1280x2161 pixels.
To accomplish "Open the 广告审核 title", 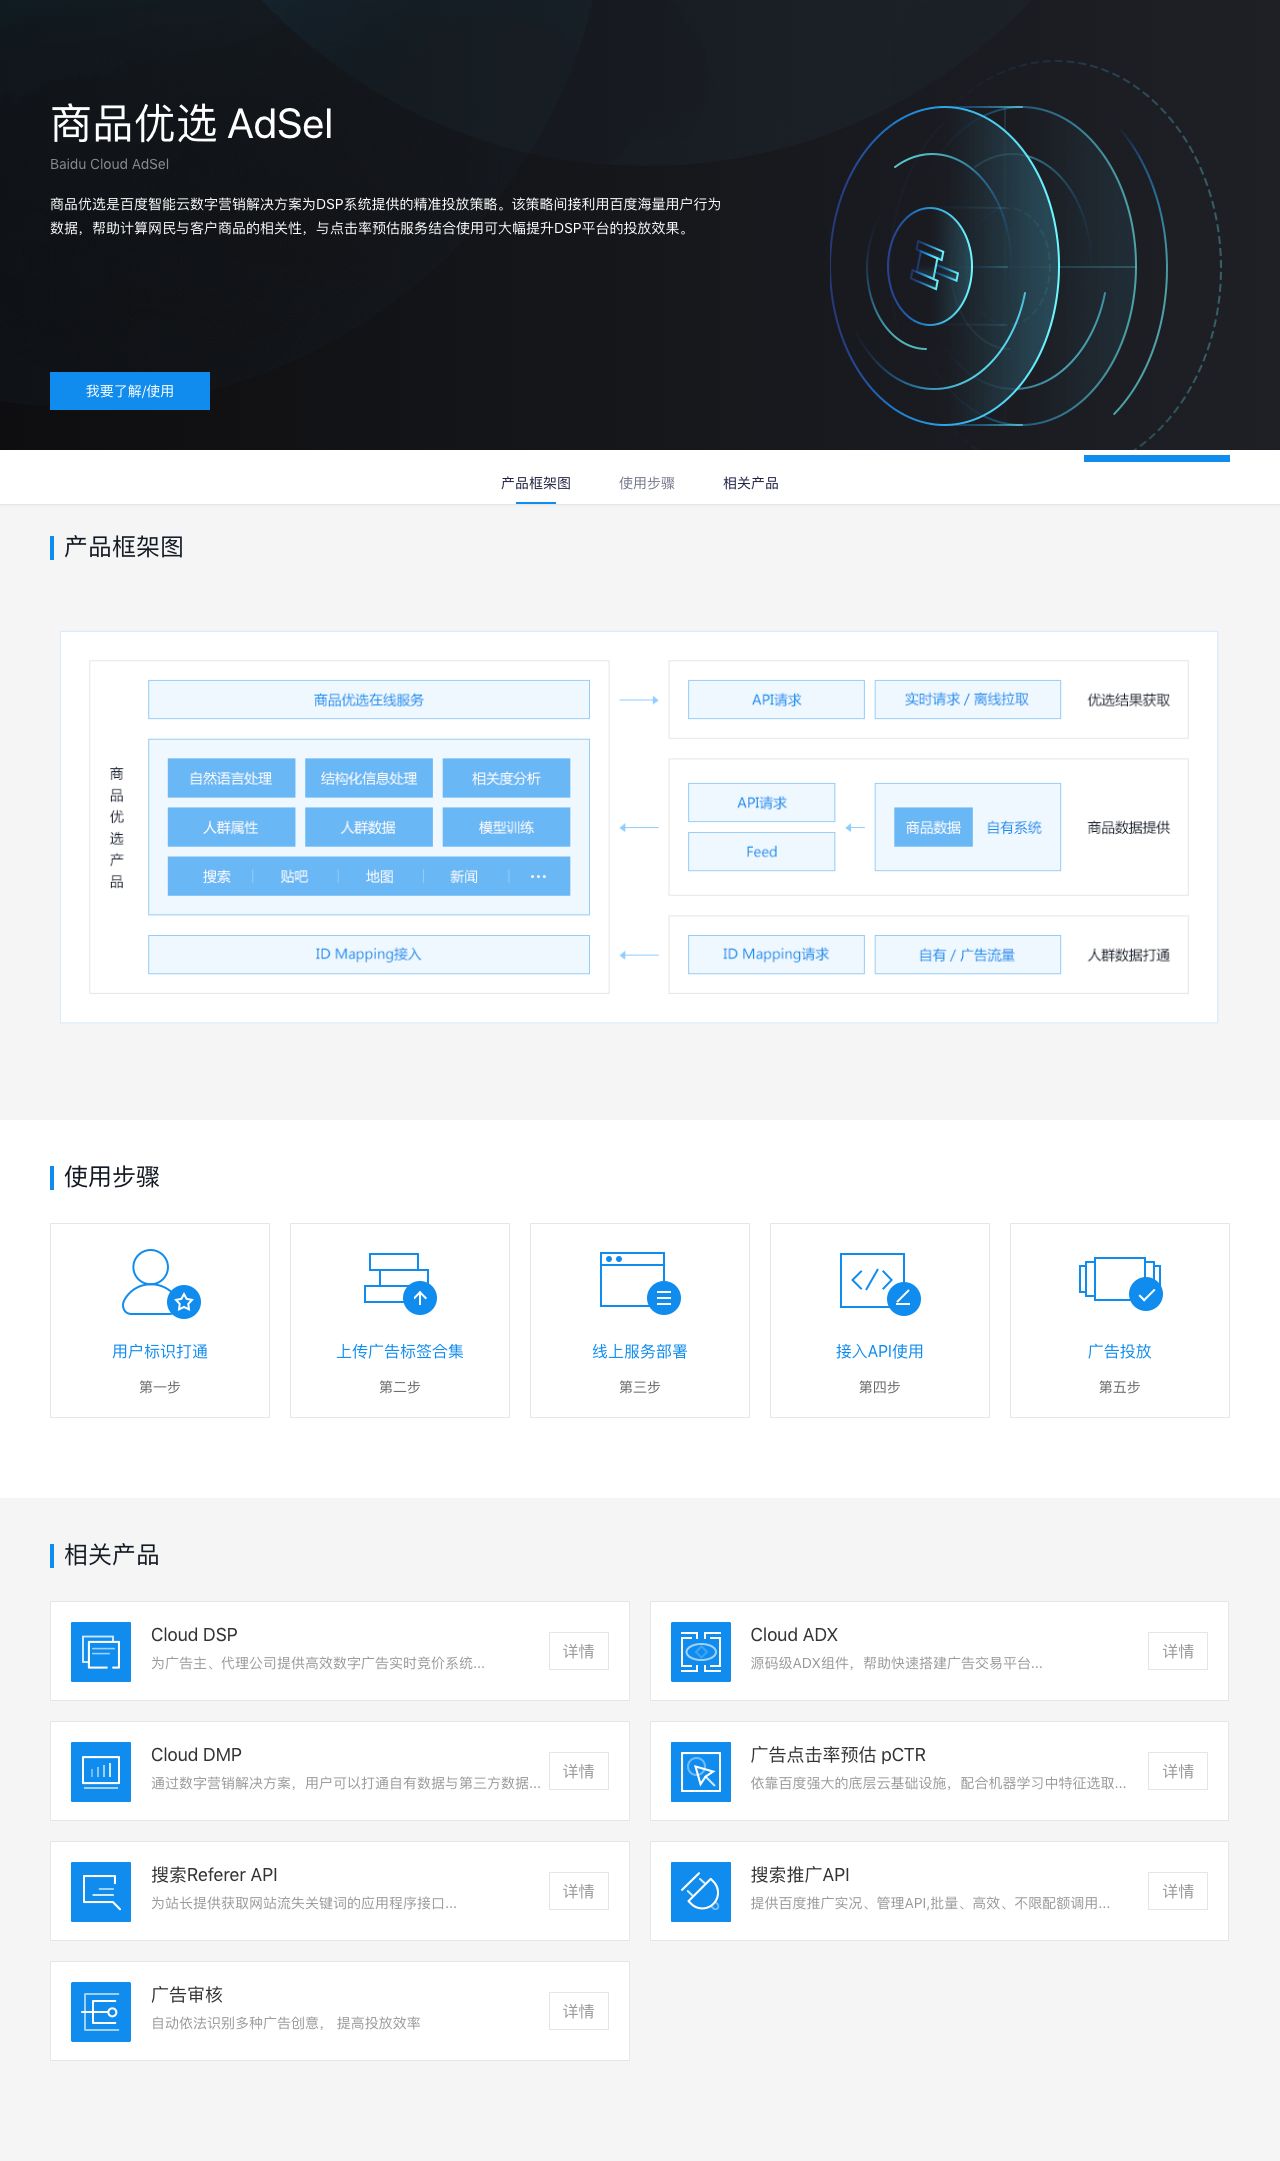I will coord(187,1995).
